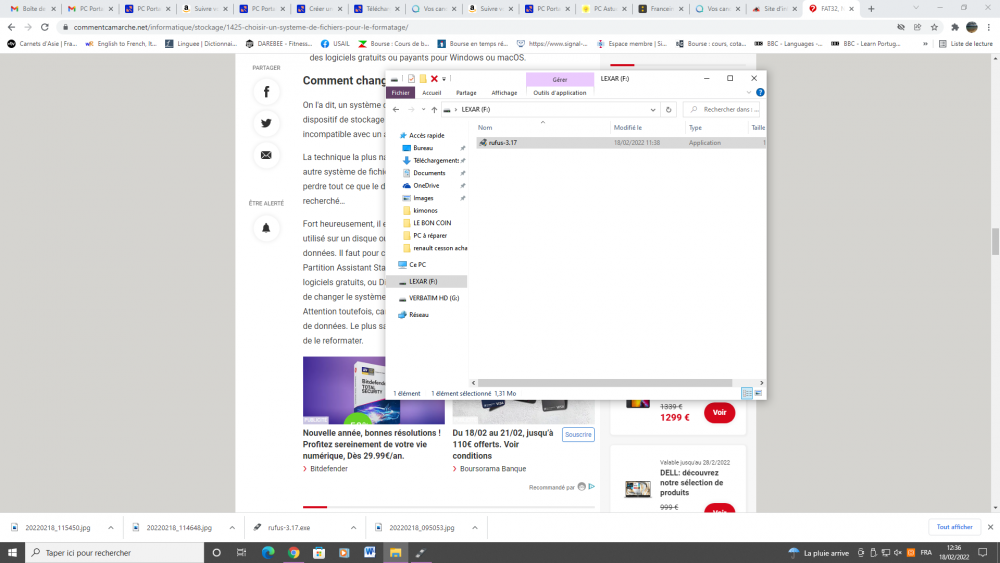Switch to the Affichage ribbon tab

(504, 92)
